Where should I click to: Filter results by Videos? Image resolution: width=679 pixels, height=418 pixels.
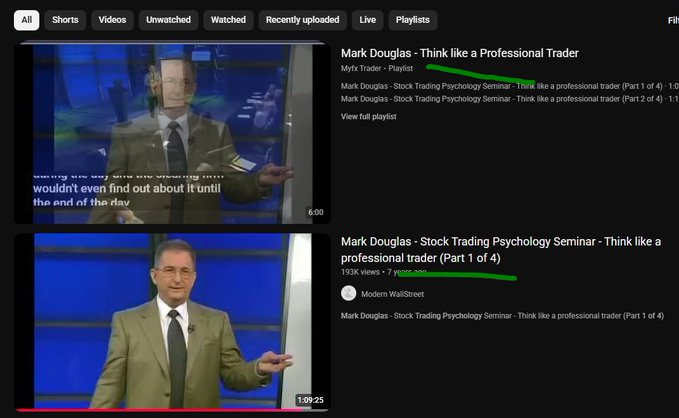[112, 20]
